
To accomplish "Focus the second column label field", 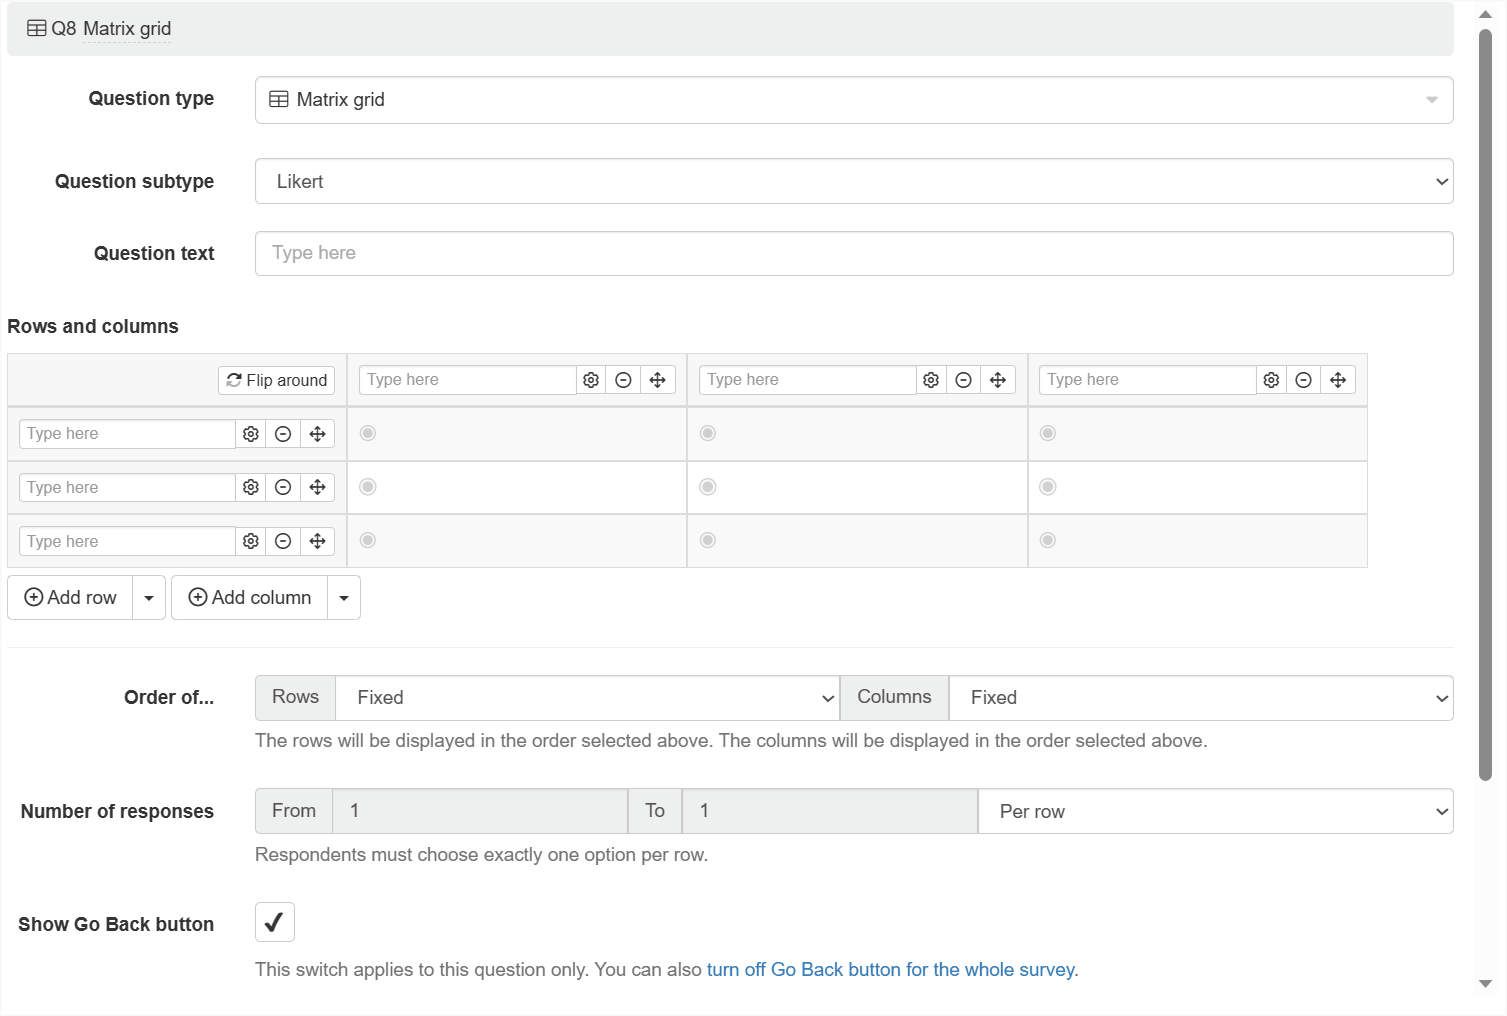I will [808, 380].
